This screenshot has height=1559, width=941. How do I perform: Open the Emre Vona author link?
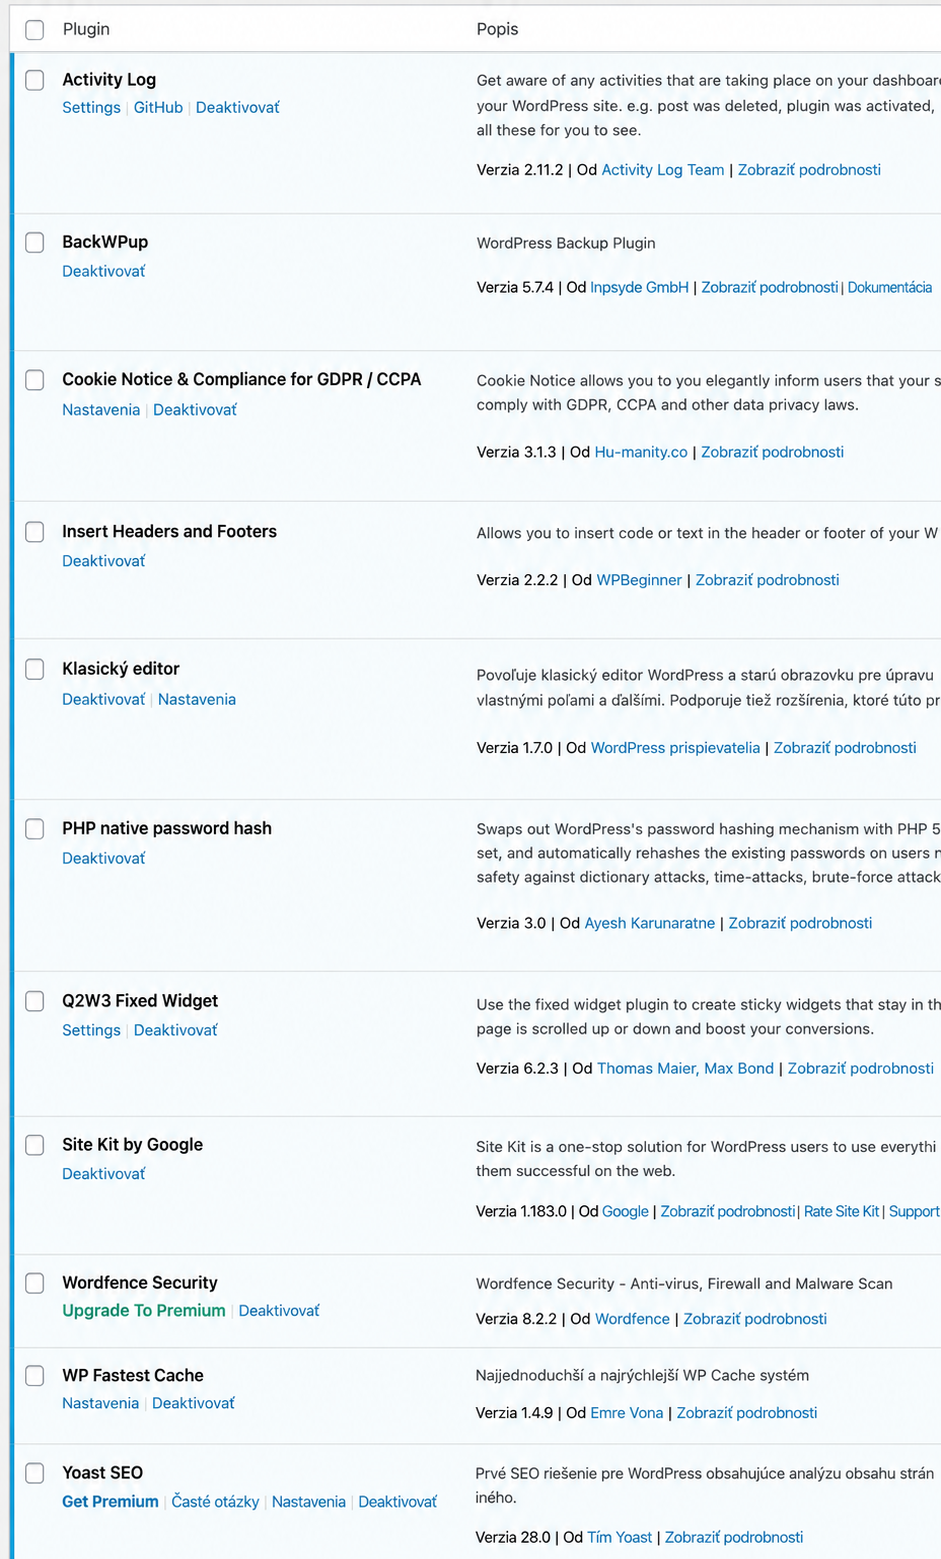(627, 1413)
